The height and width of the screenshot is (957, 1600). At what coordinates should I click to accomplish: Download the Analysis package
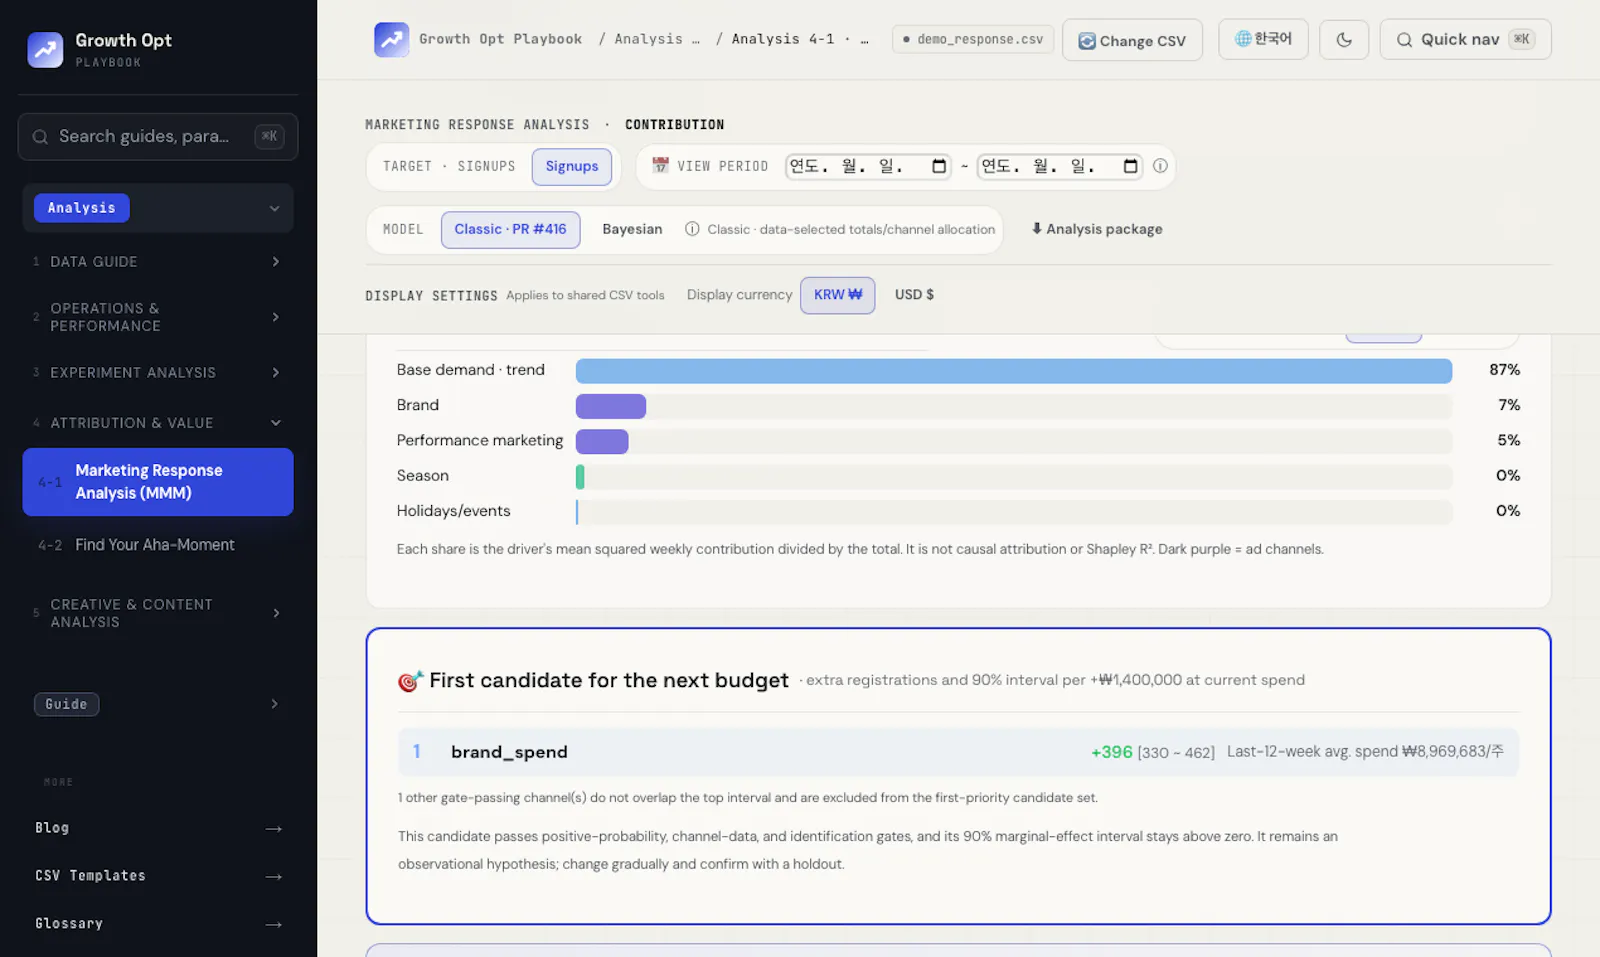(1097, 229)
